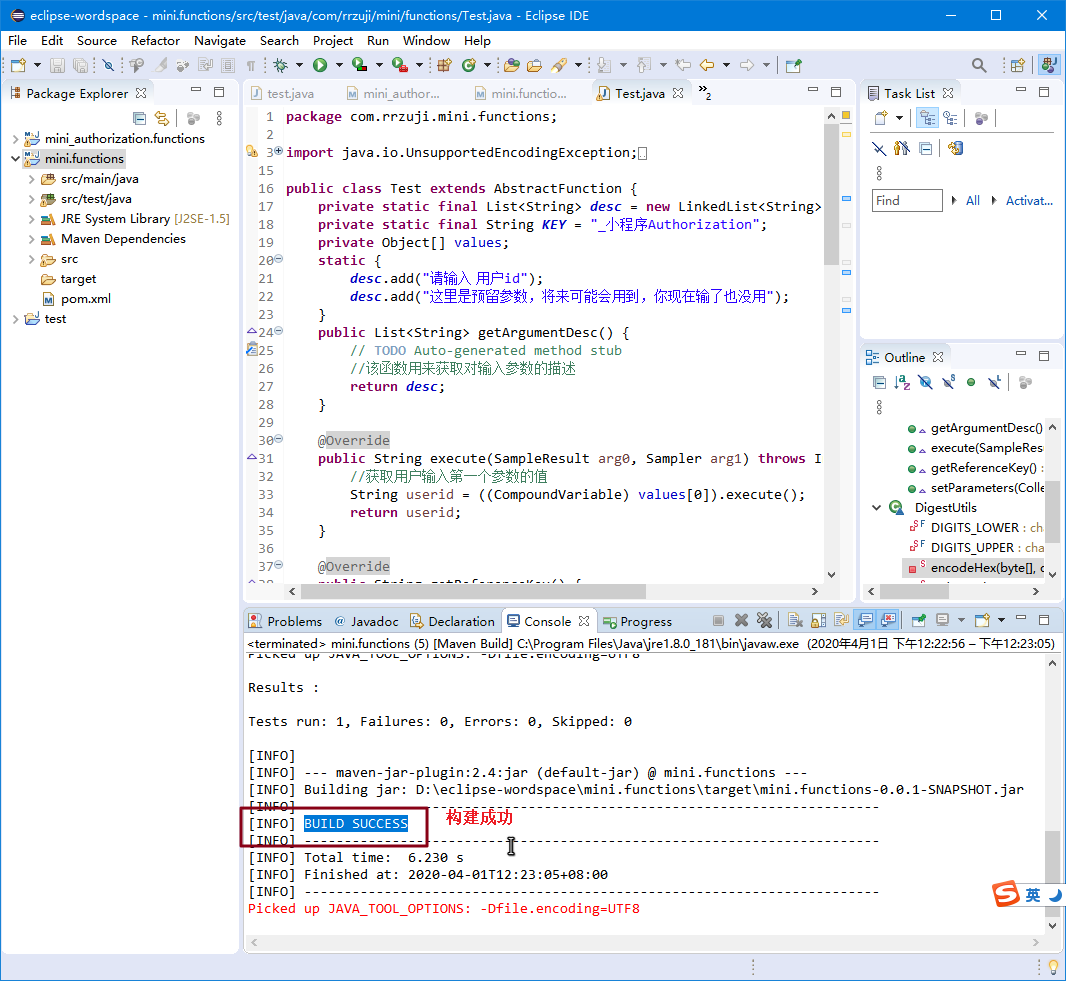1066x981 pixels.
Task: Collapse All in Package Explorer
Action: tap(139, 118)
